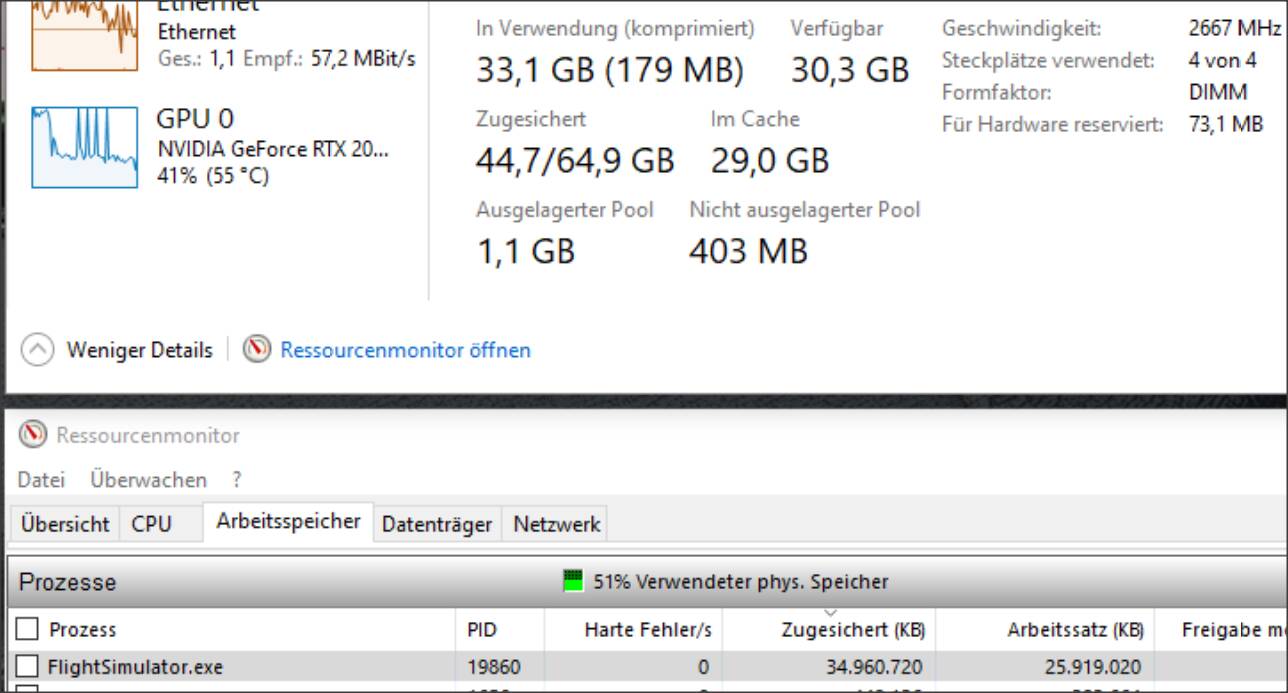1288x693 pixels.
Task: Open the Ressourcenmonitor öffnen link
Action: (405, 350)
